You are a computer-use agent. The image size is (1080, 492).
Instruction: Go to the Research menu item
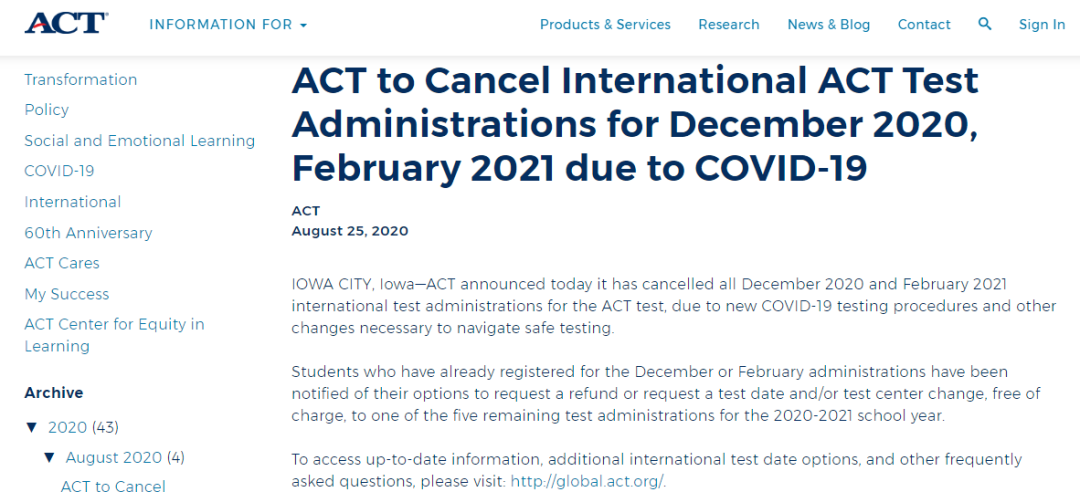pyautogui.click(x=729, y=25)
